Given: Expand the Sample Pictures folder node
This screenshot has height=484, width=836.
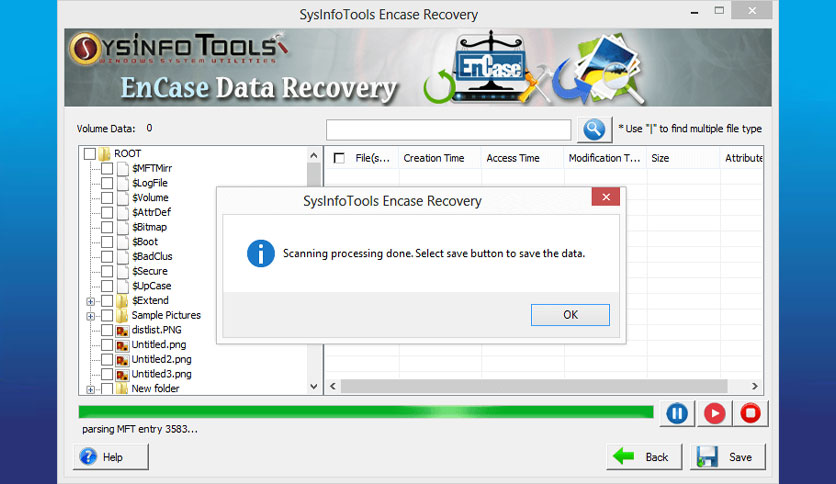Looking at the screenshot, I should point(91,316).
